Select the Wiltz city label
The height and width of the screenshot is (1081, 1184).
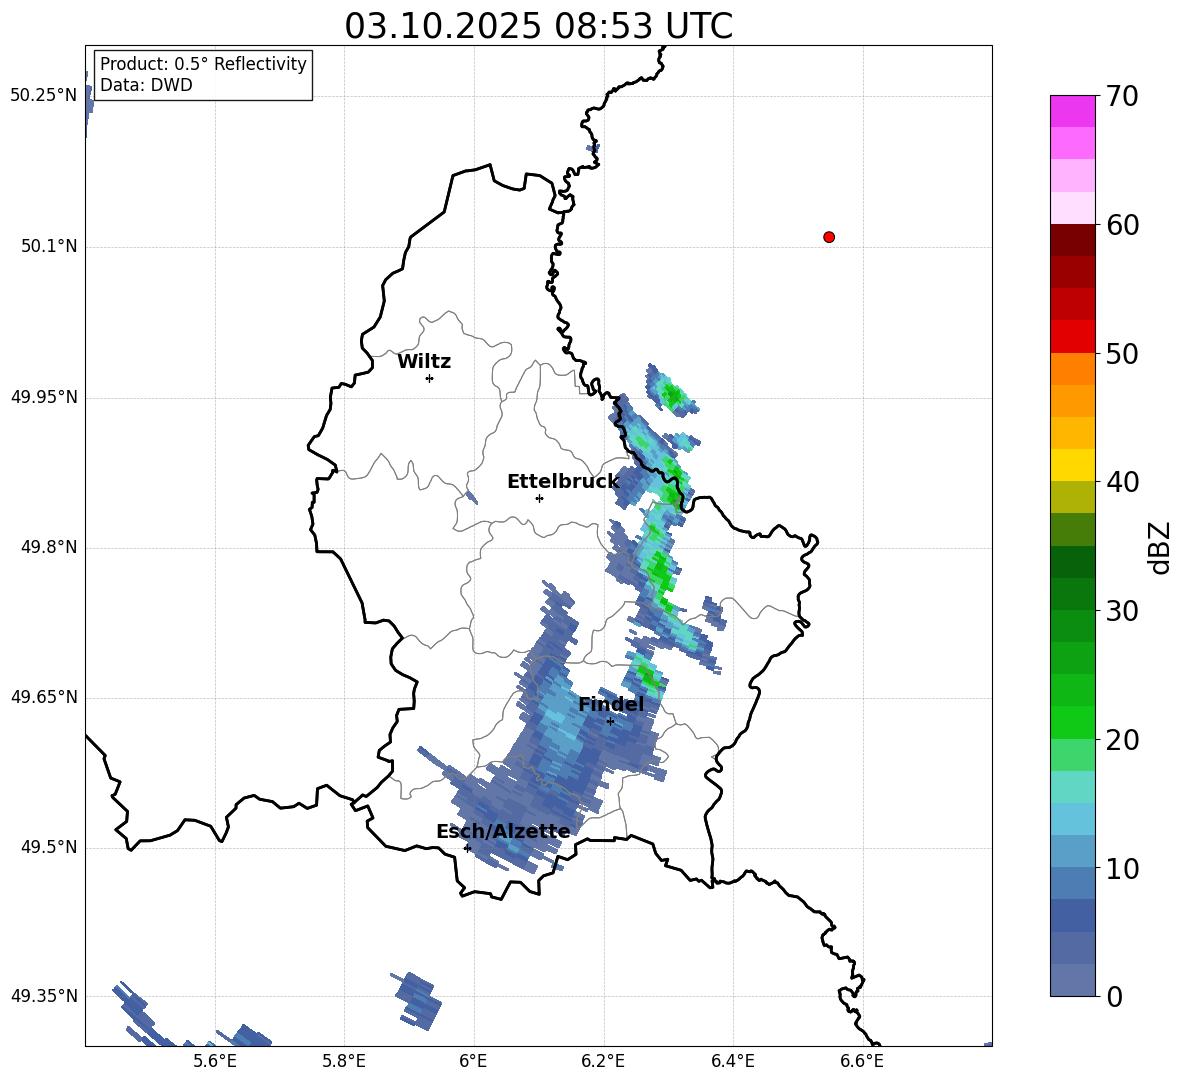click(x=424, y=362)
